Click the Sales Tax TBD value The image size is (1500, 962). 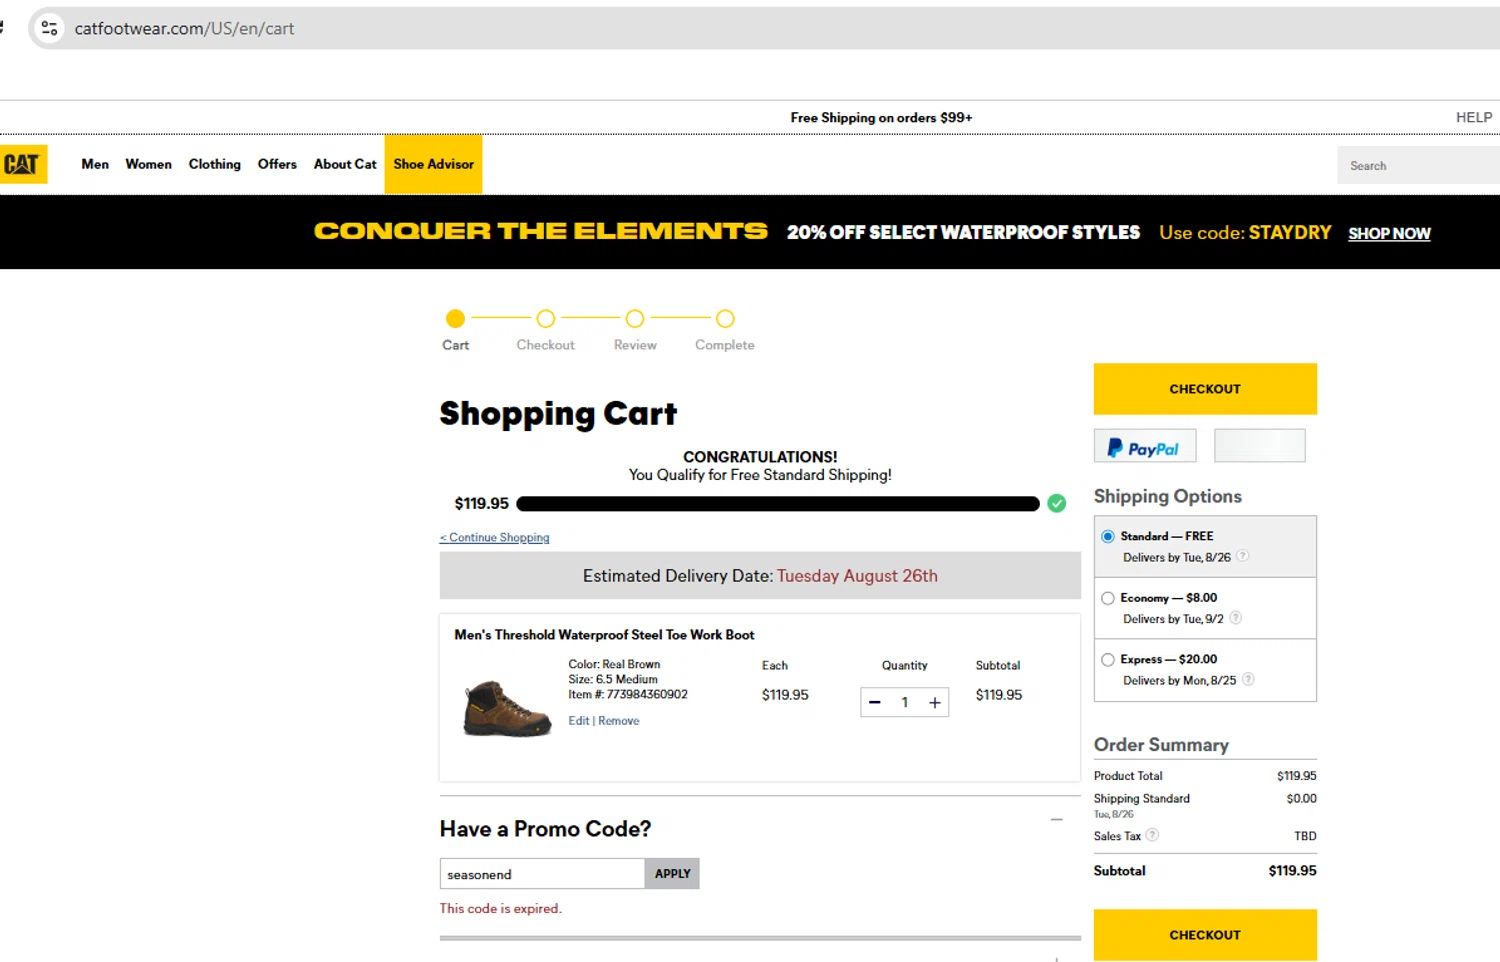(x=1305, y=836)
